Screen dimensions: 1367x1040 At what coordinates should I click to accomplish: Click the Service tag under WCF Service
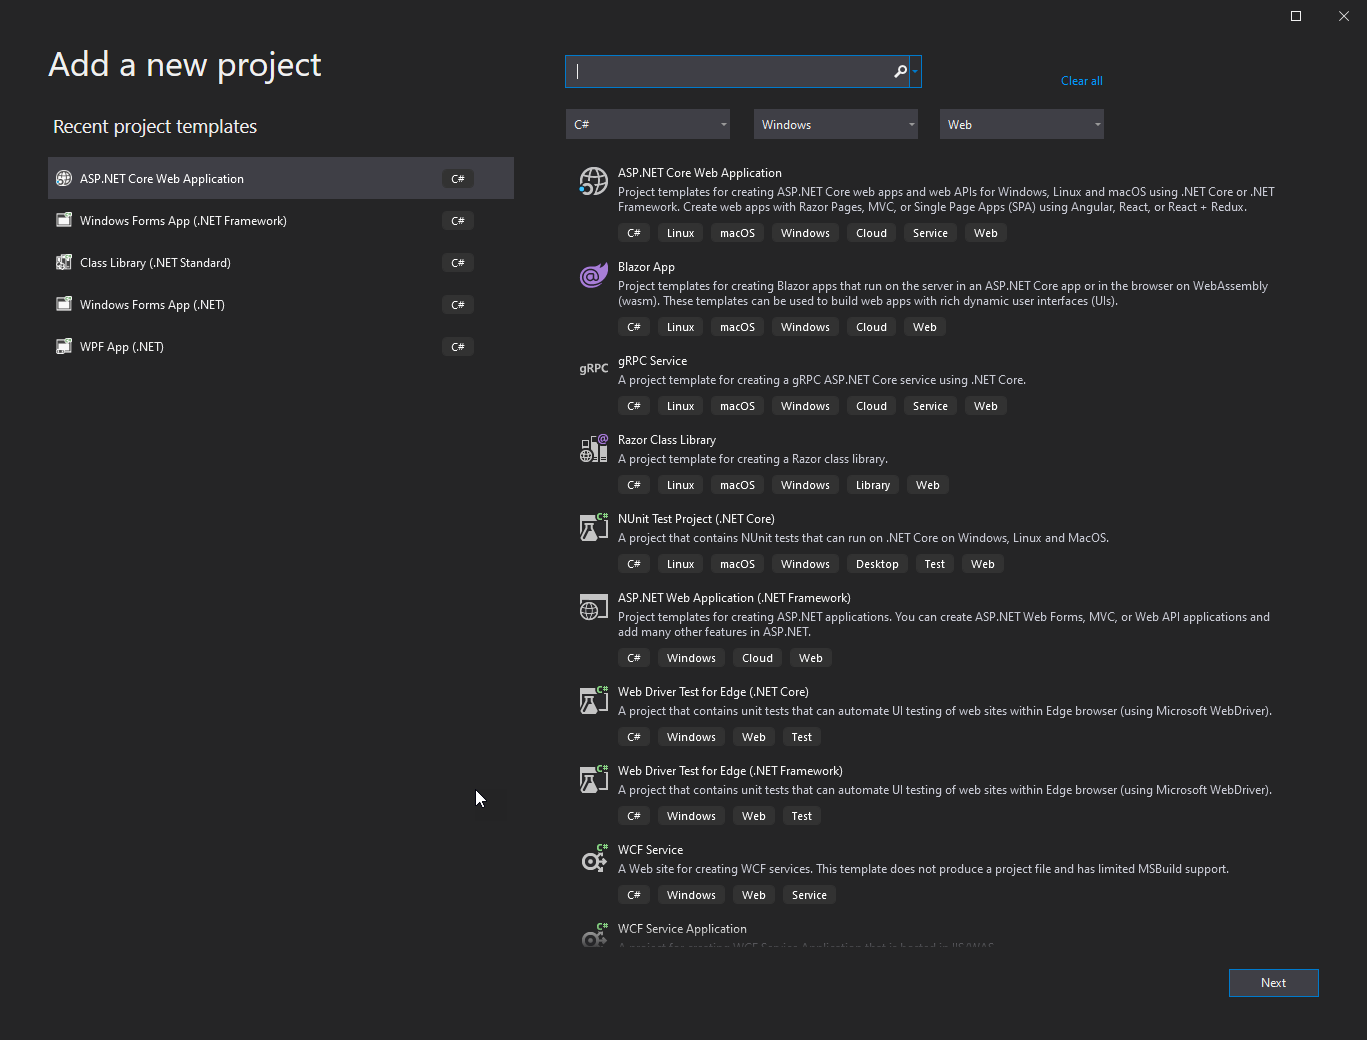pos(809,895)
